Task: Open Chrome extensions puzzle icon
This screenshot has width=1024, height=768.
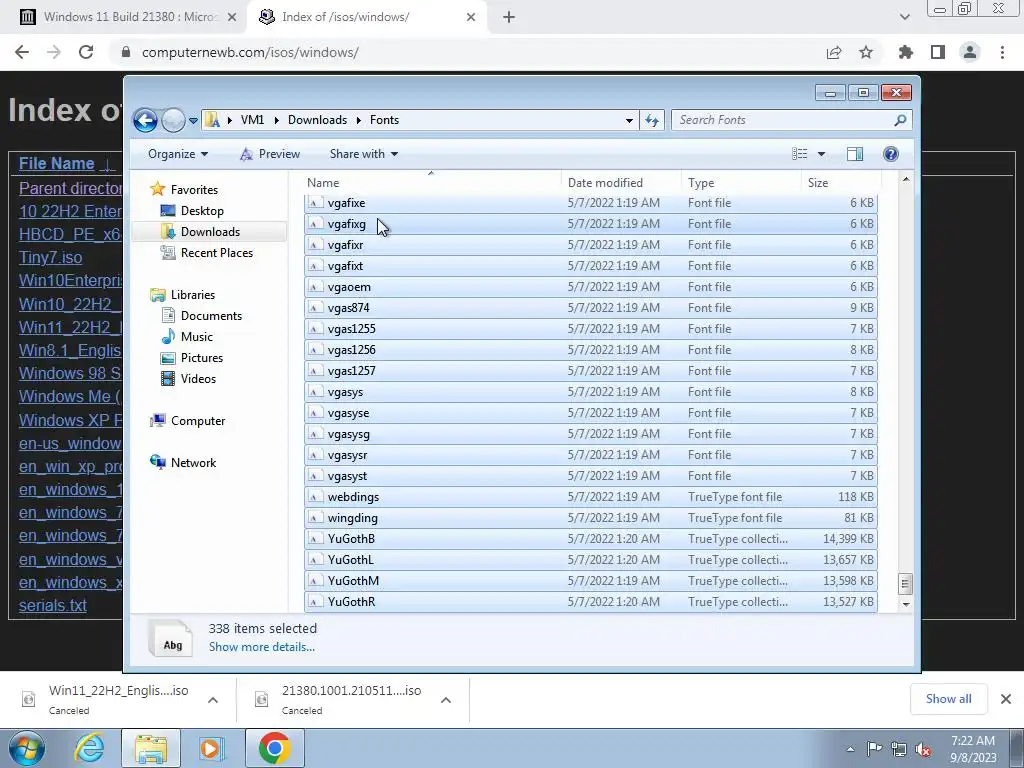Action: click(x=906, y=52)
